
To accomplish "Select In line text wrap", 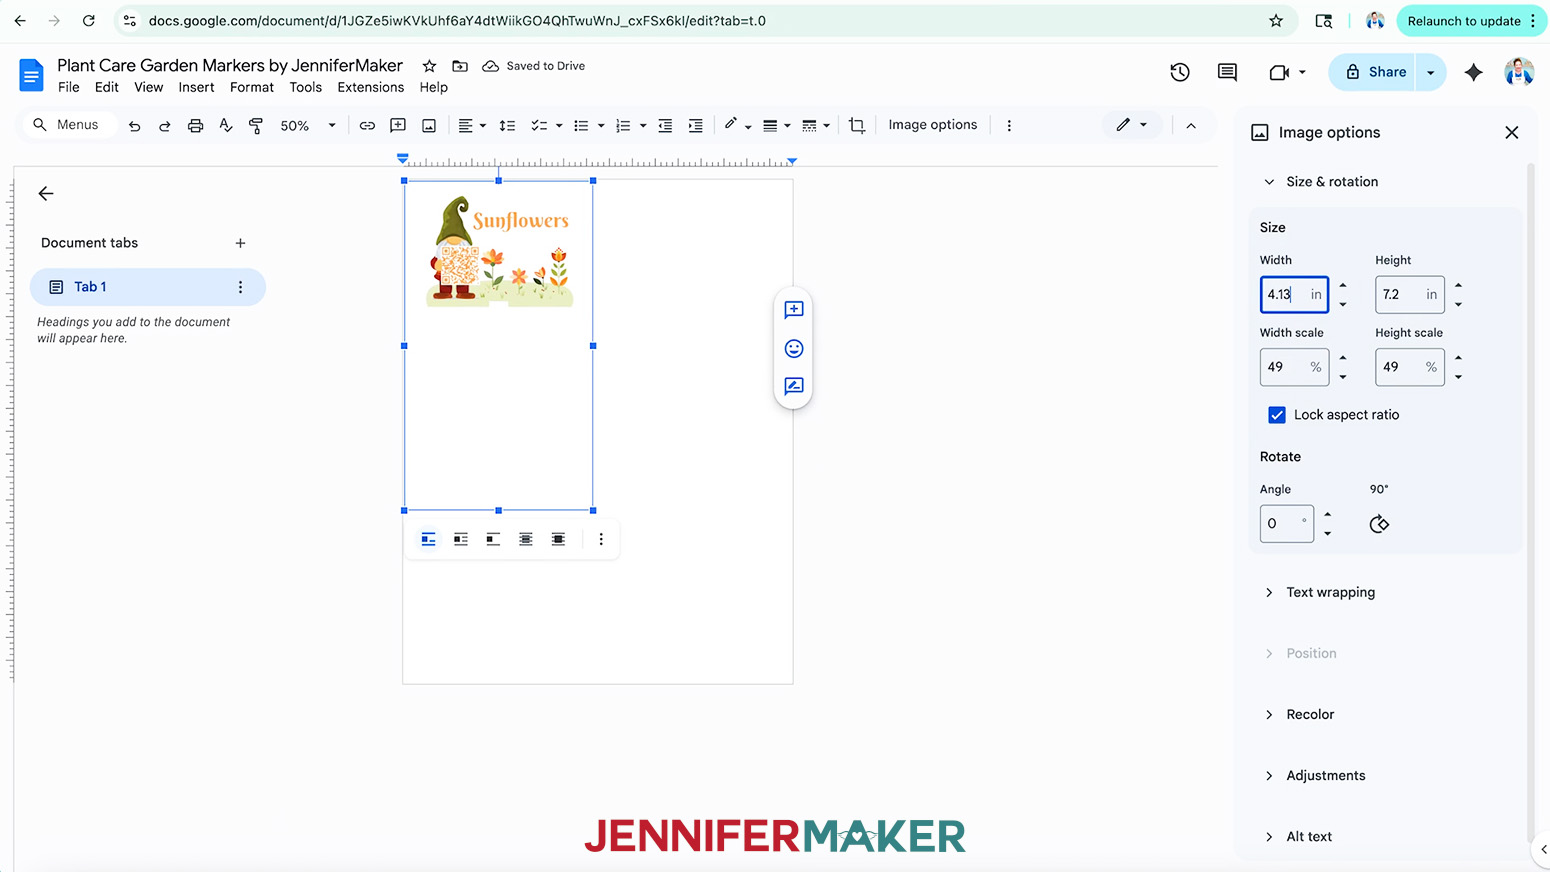I will tap(428, 539).
